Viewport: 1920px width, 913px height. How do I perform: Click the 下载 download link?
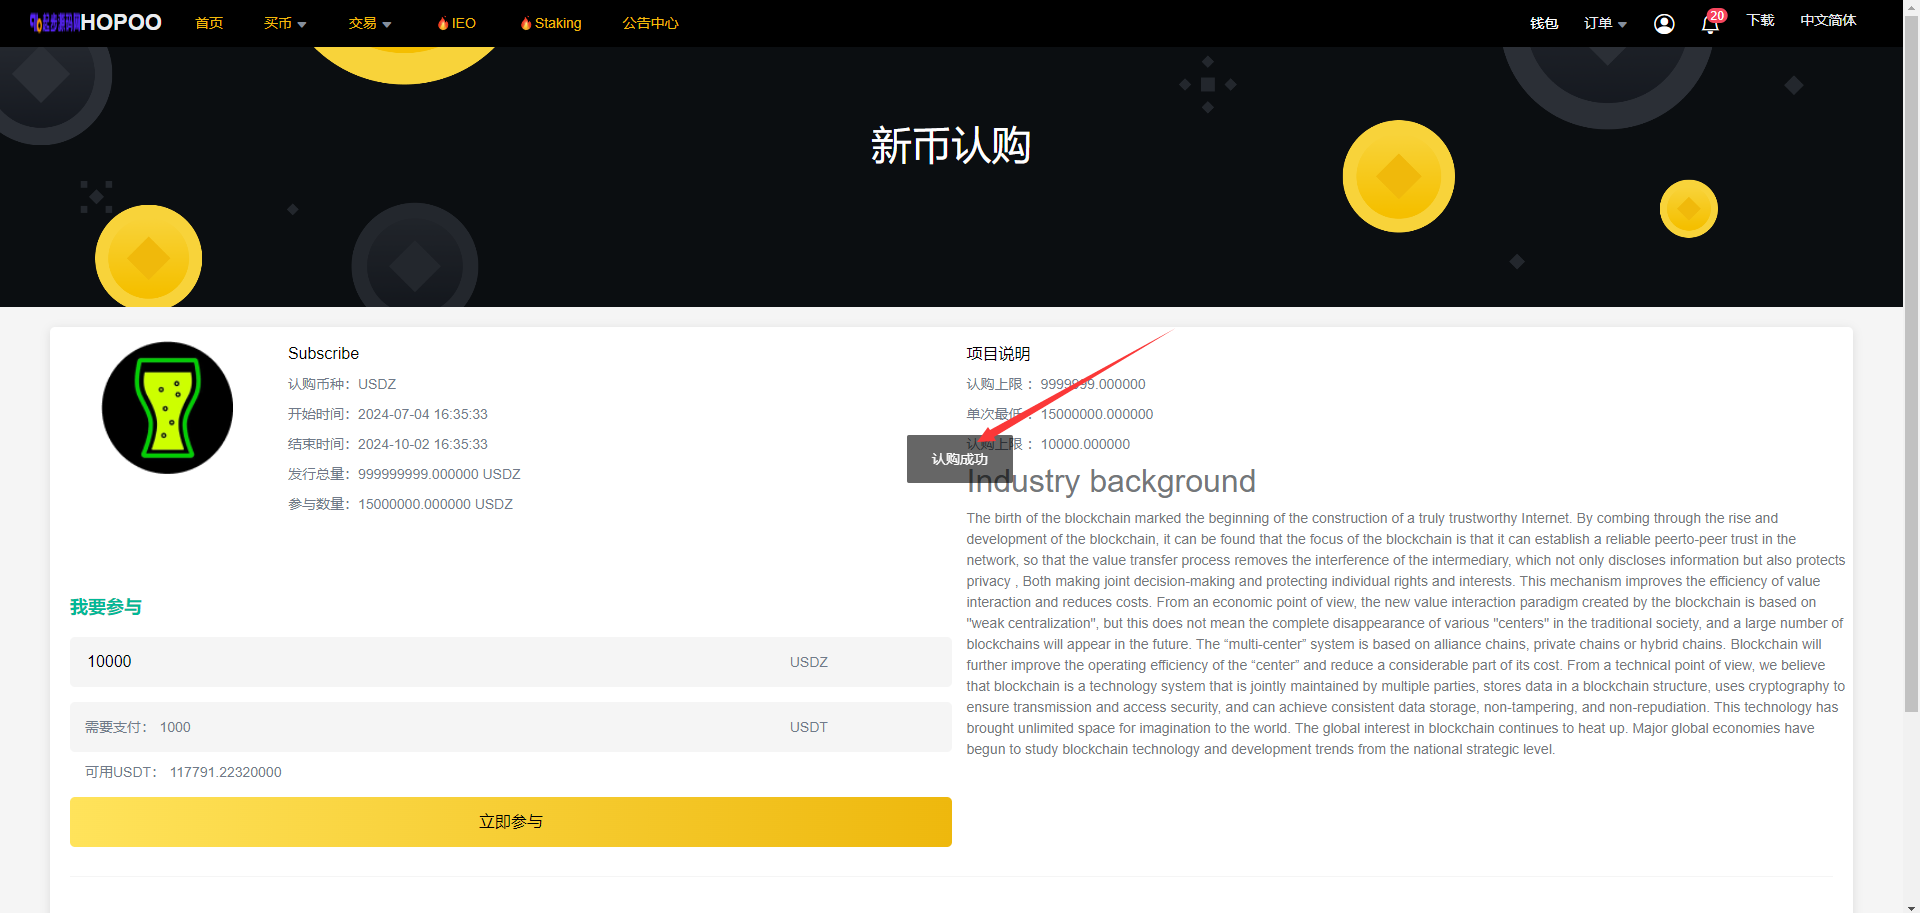point(1760,20)
